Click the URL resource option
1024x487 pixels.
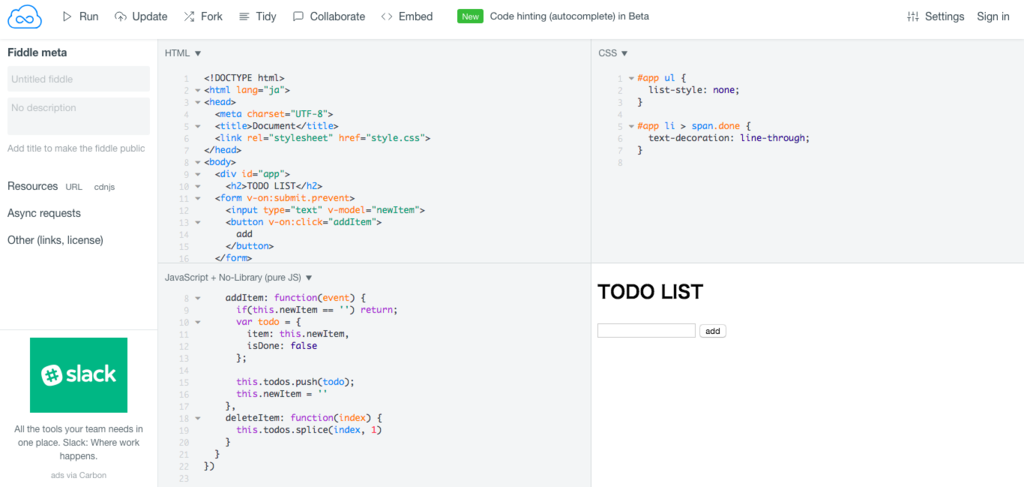[x=74, y=187]
